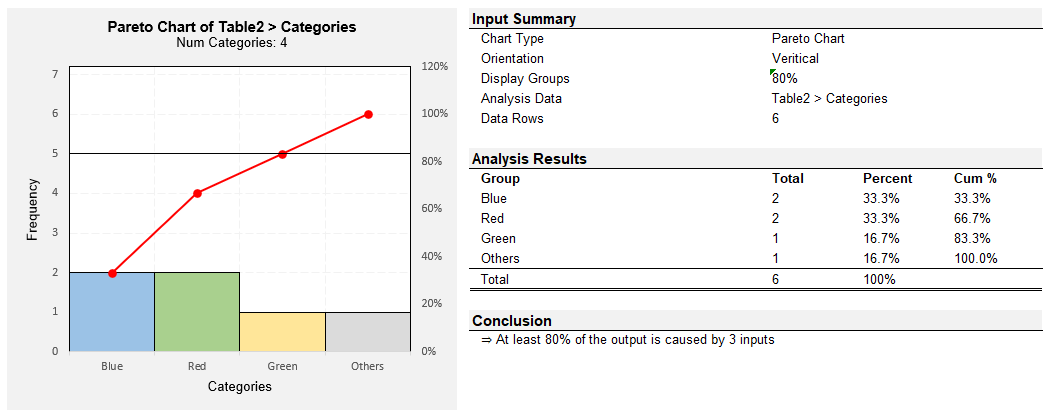Select the Display Groups 80% cell
This screenshot has width=1048, height=417.
point(785,79)
